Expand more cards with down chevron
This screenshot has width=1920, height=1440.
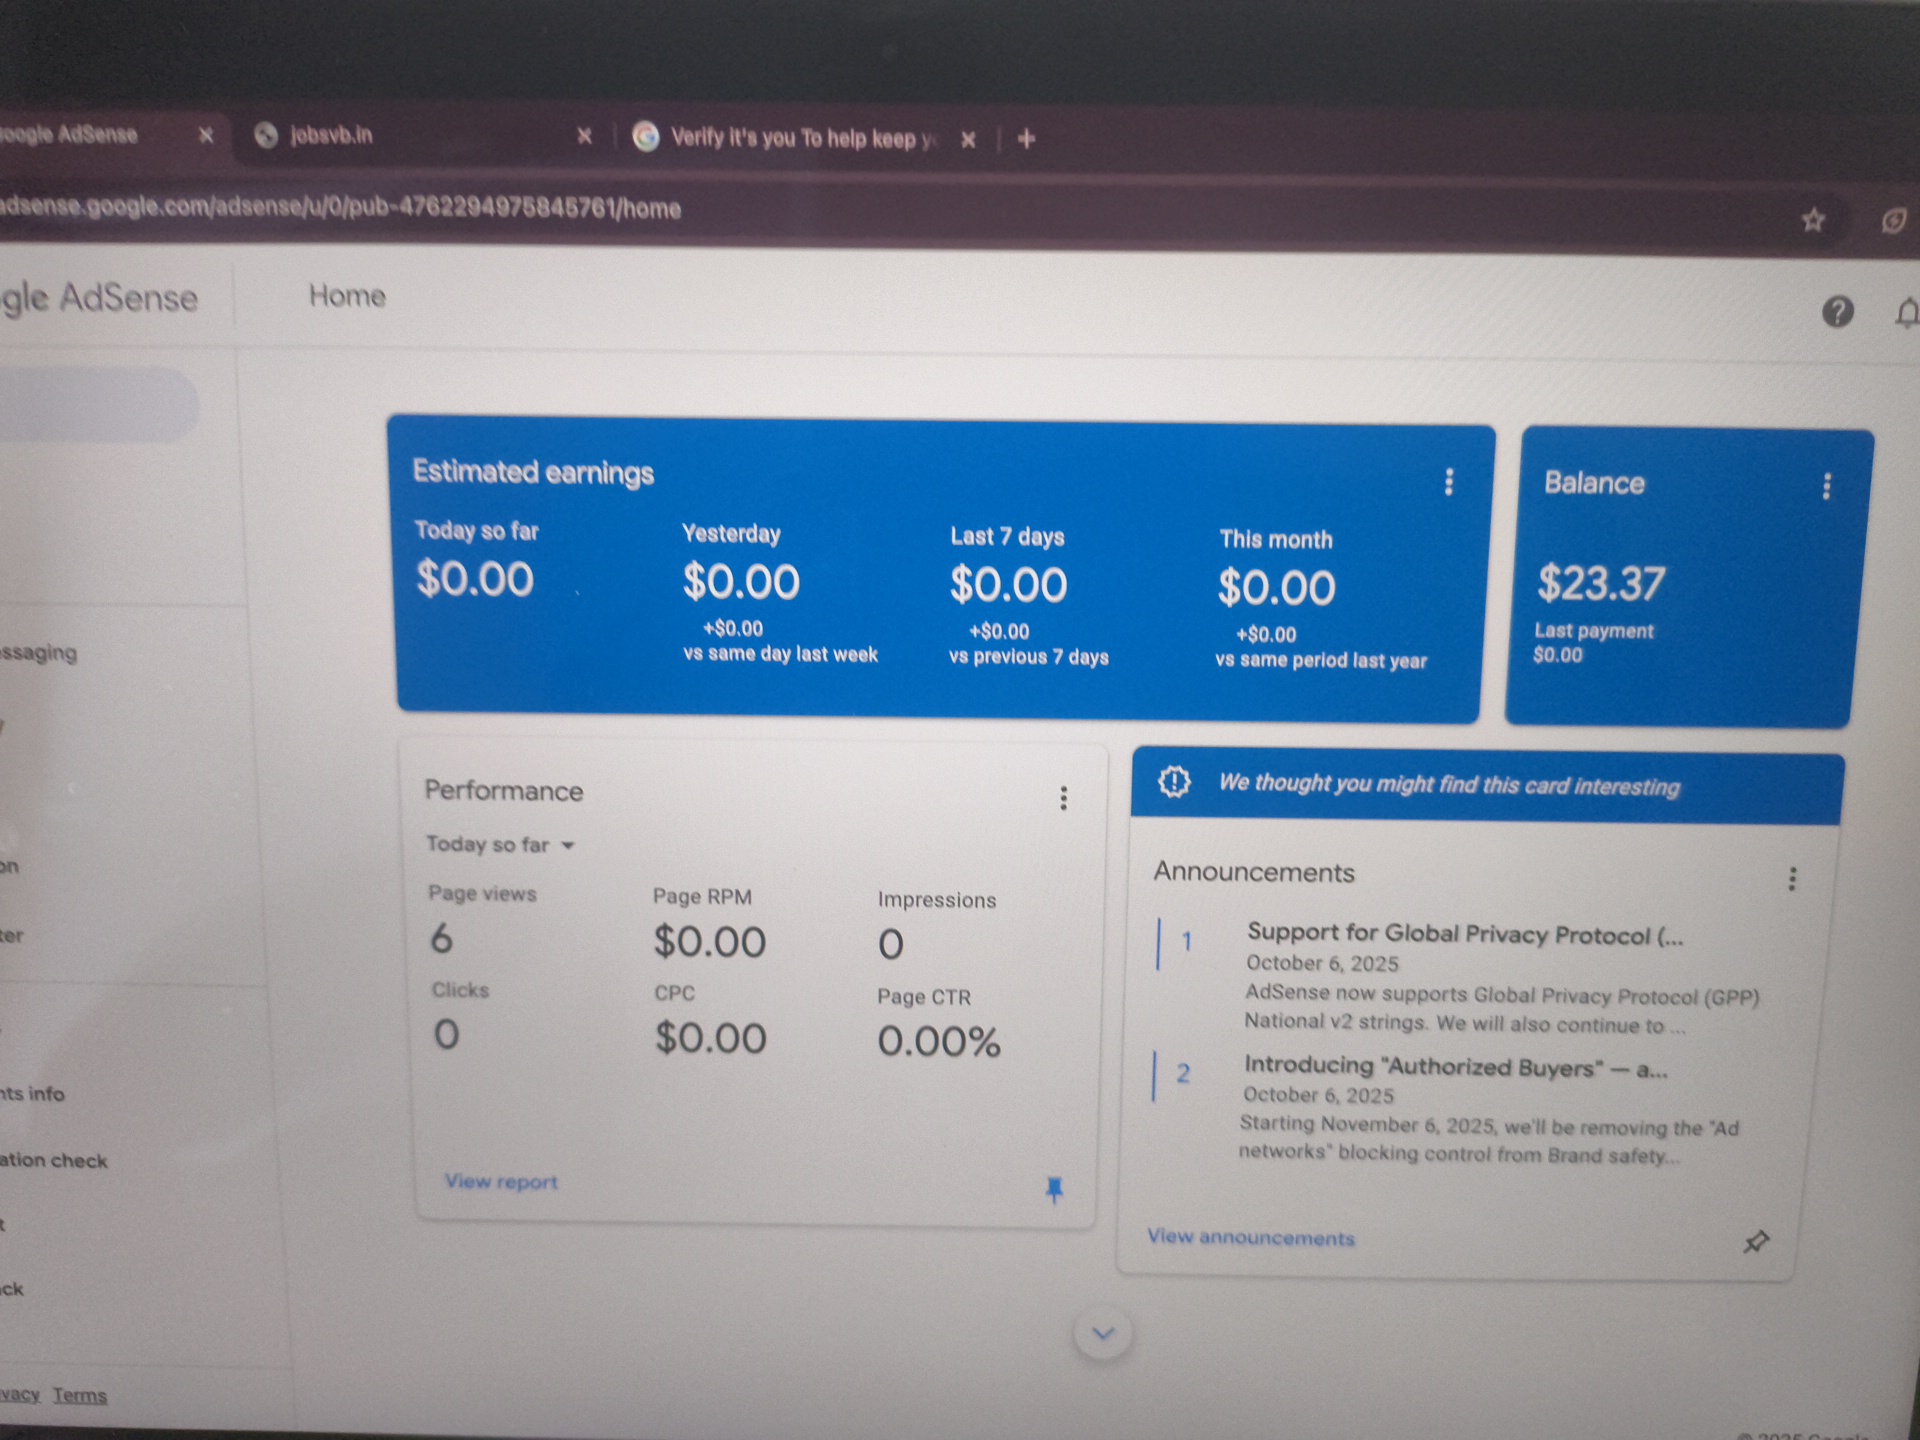(1103, 1334)
